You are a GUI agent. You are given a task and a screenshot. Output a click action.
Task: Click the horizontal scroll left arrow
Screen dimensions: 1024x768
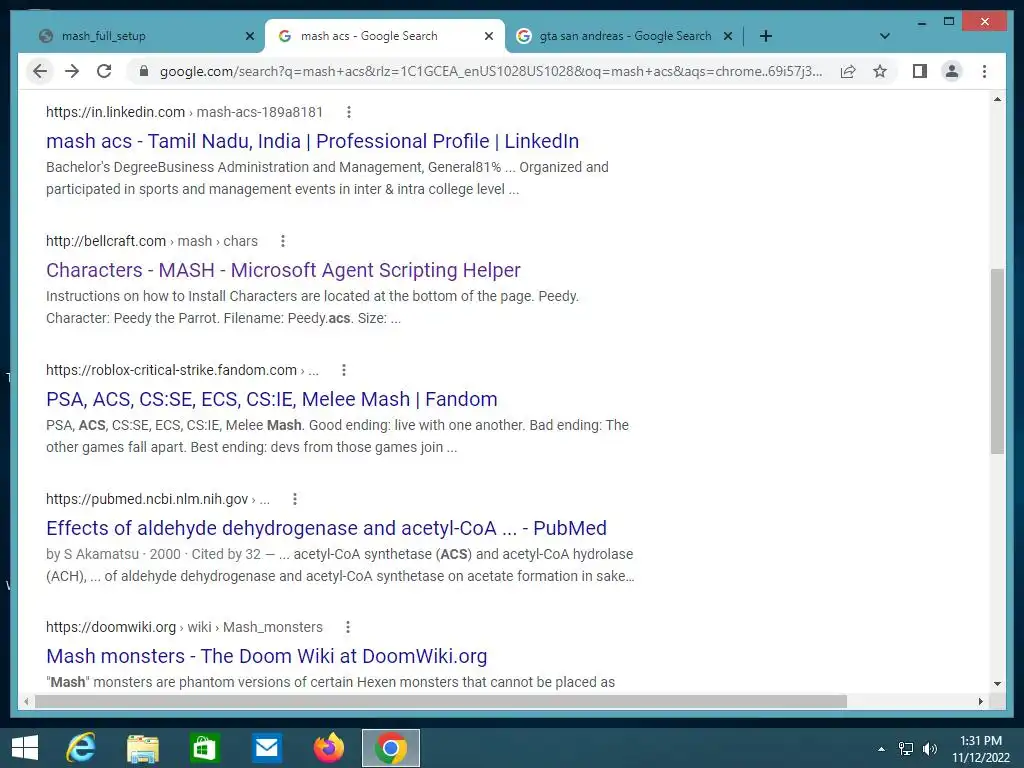(26, 701)
